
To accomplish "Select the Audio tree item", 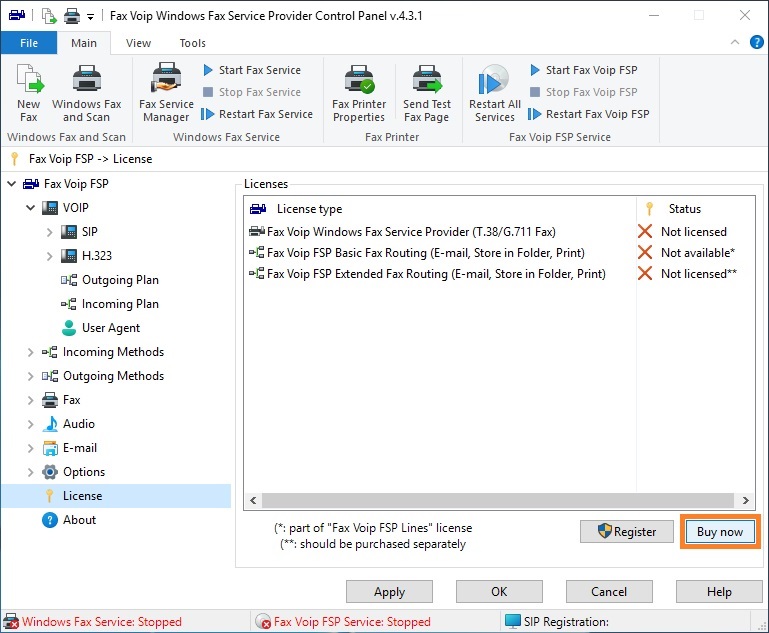I will [x=68, y=424].
